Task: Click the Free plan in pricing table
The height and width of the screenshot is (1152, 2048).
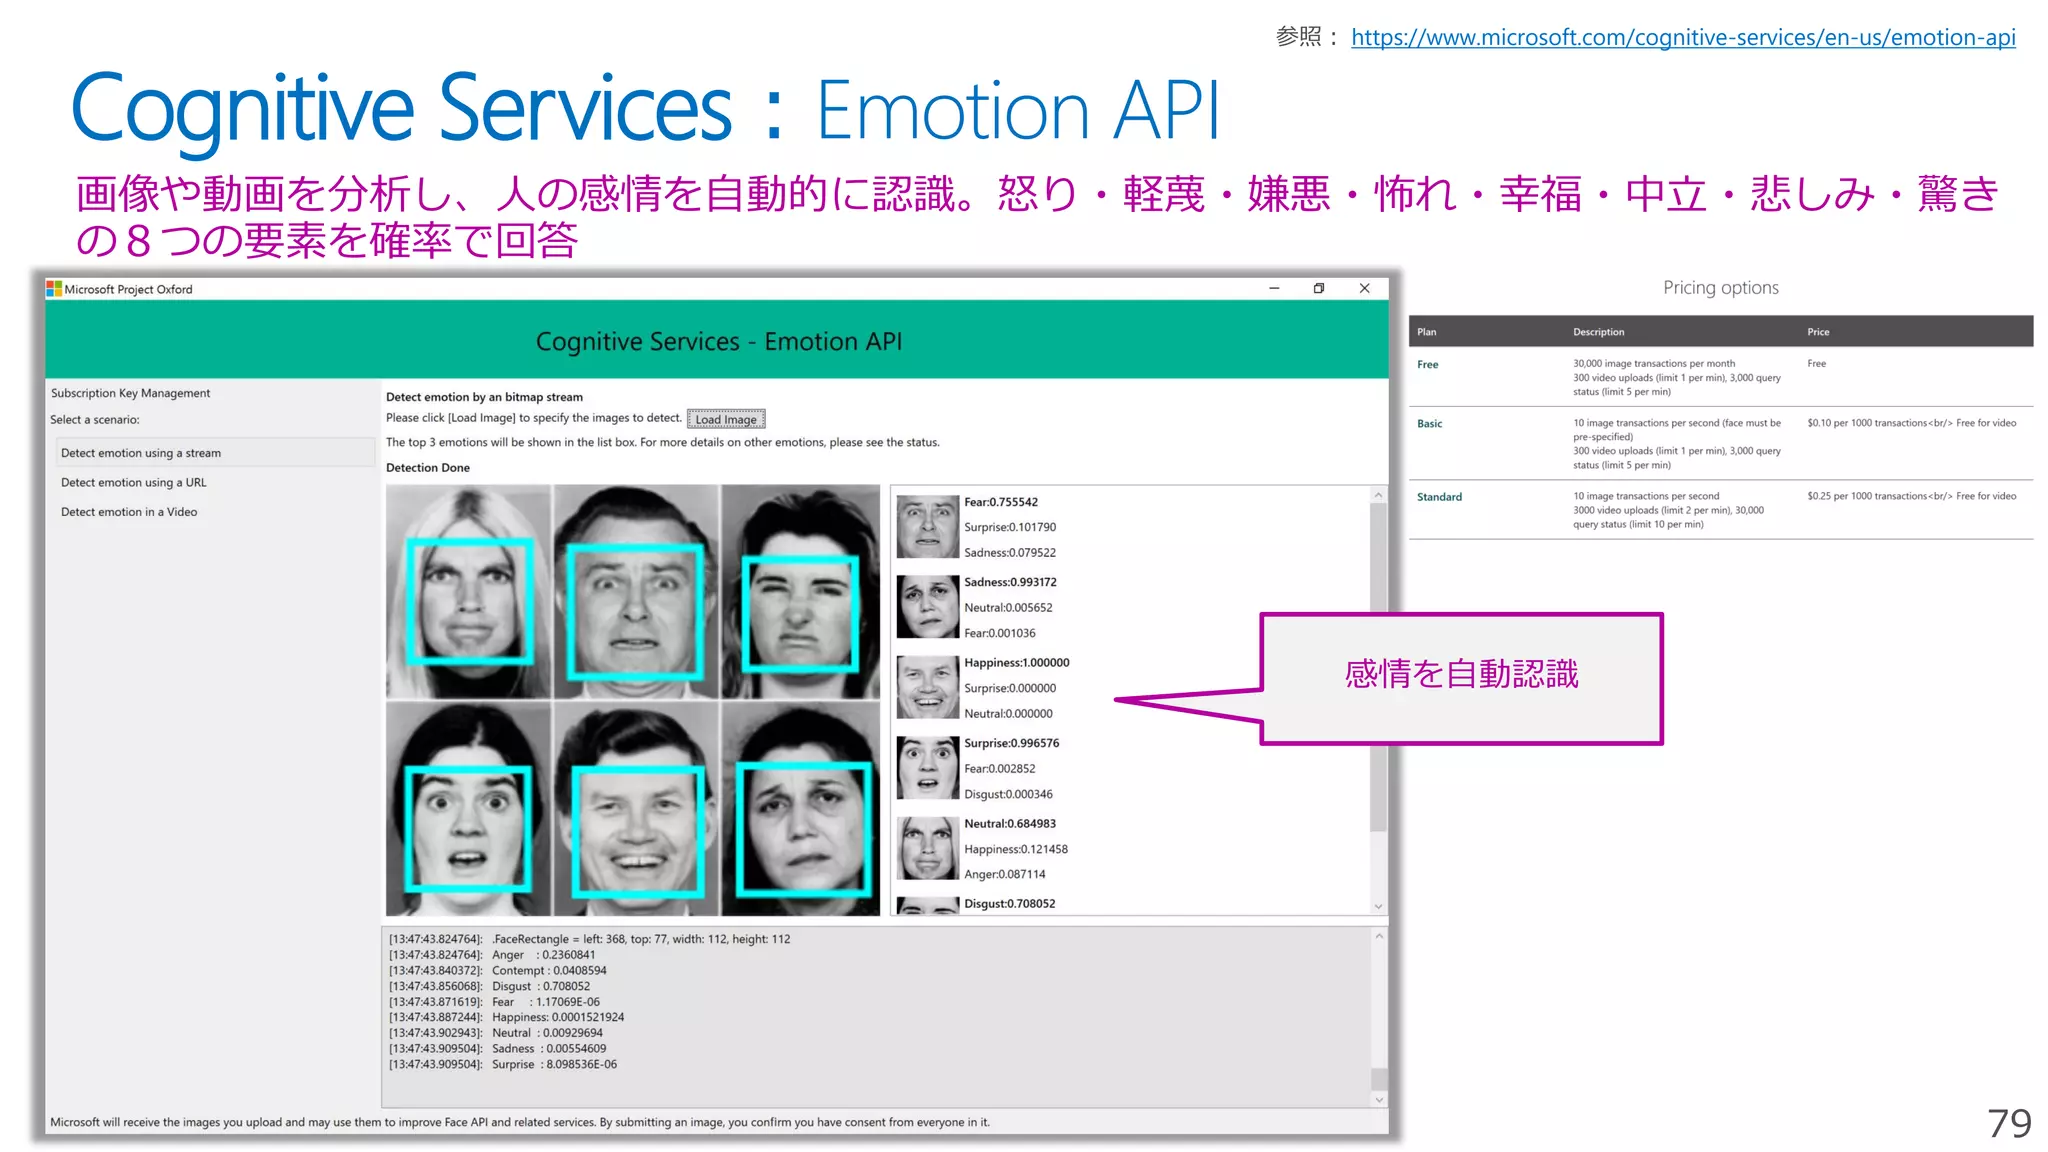Action: pyautogui.click(x=1428, y=365)
